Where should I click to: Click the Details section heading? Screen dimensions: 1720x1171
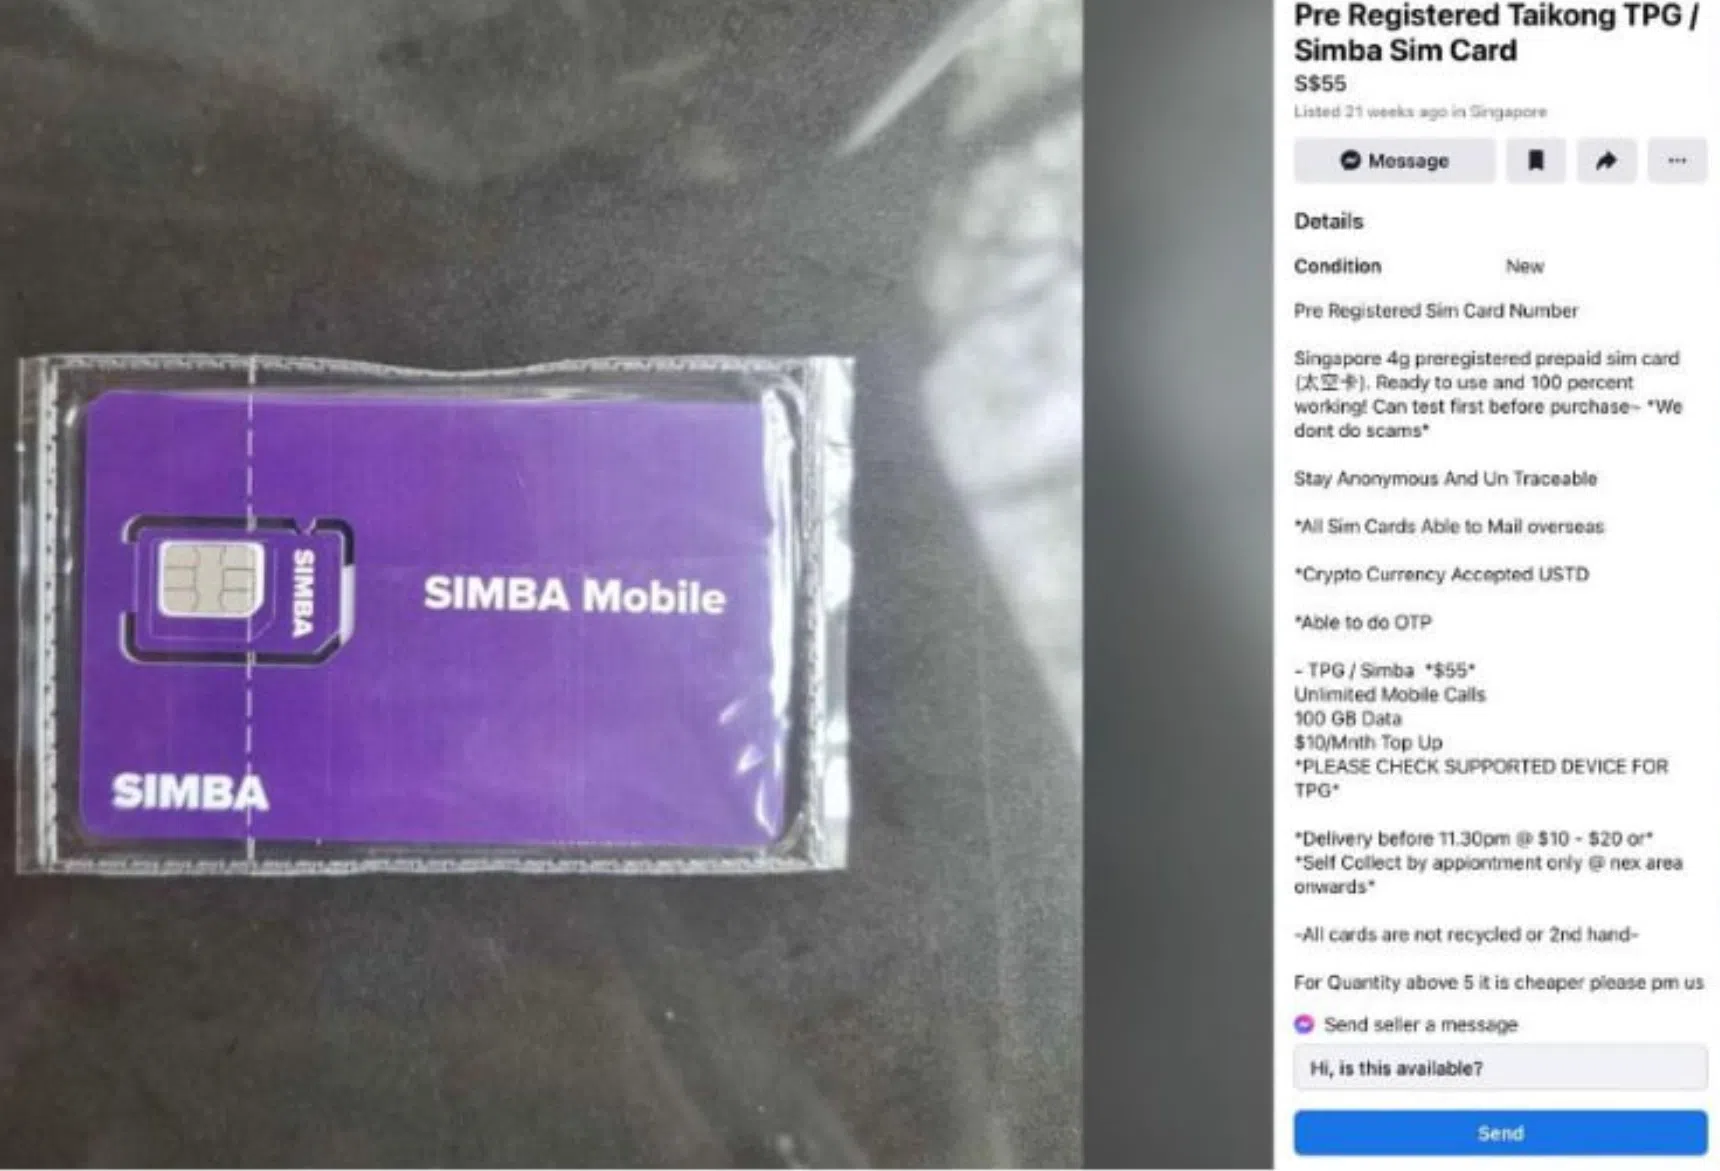[x=1328, y=221]
